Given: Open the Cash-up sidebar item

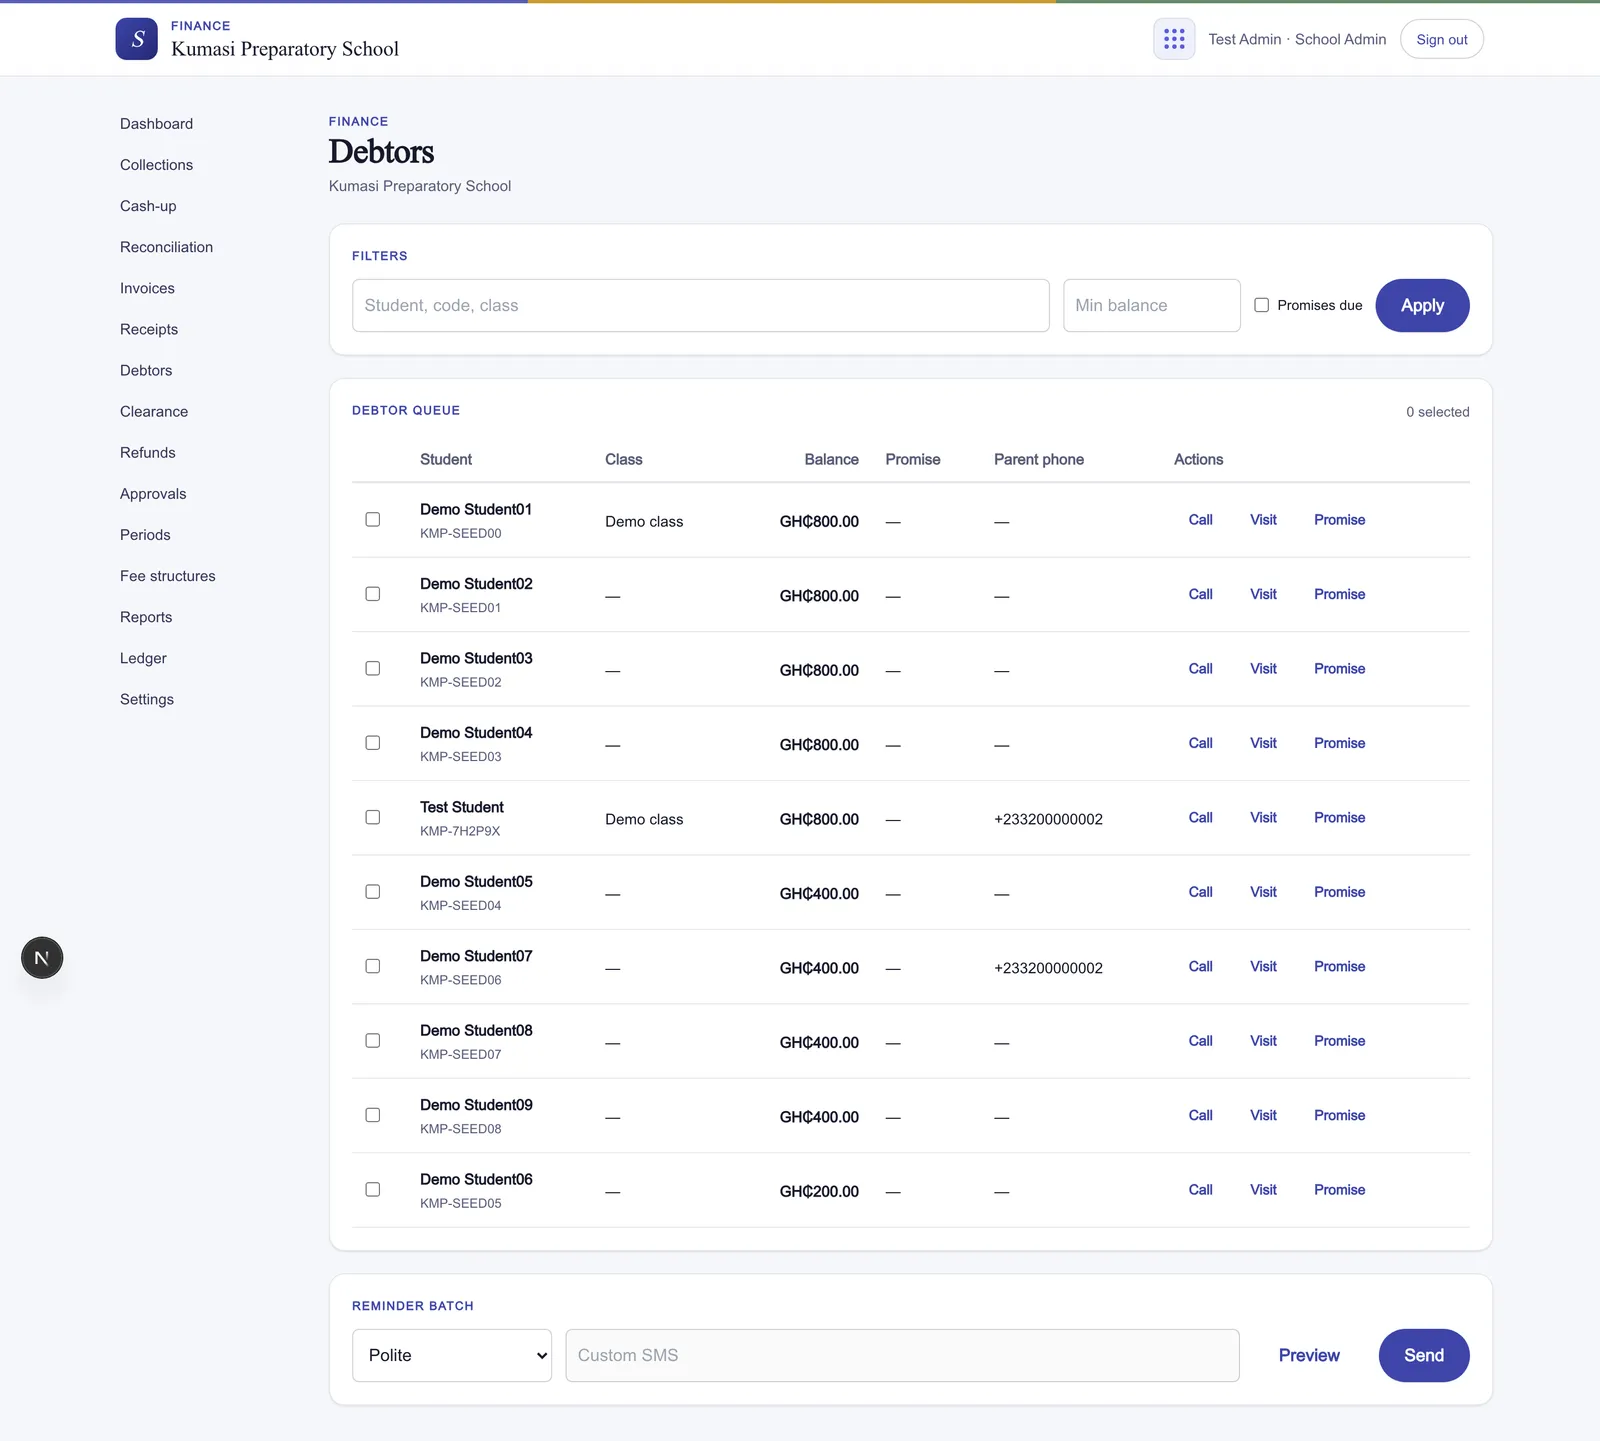Looking at the screenshot, I should pyautogui.click(x=148, y=206).
